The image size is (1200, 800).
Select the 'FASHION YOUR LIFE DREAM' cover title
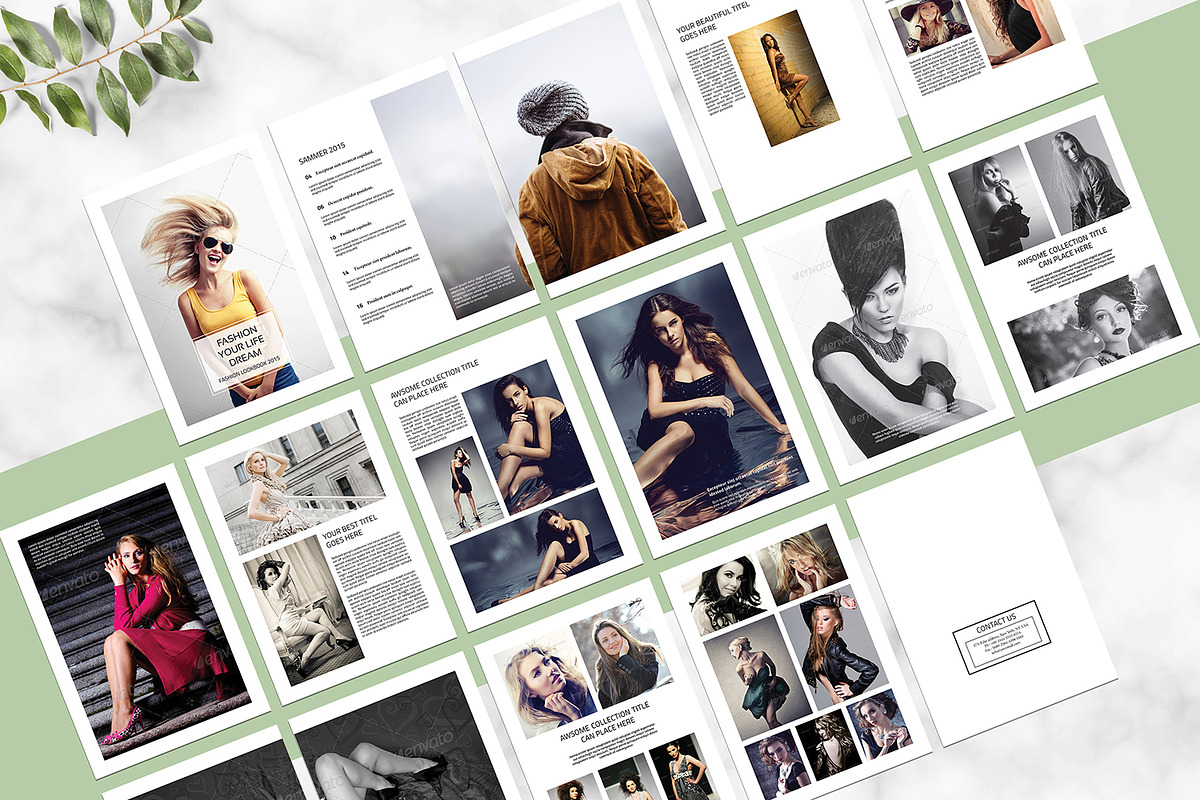coord(238,342)
